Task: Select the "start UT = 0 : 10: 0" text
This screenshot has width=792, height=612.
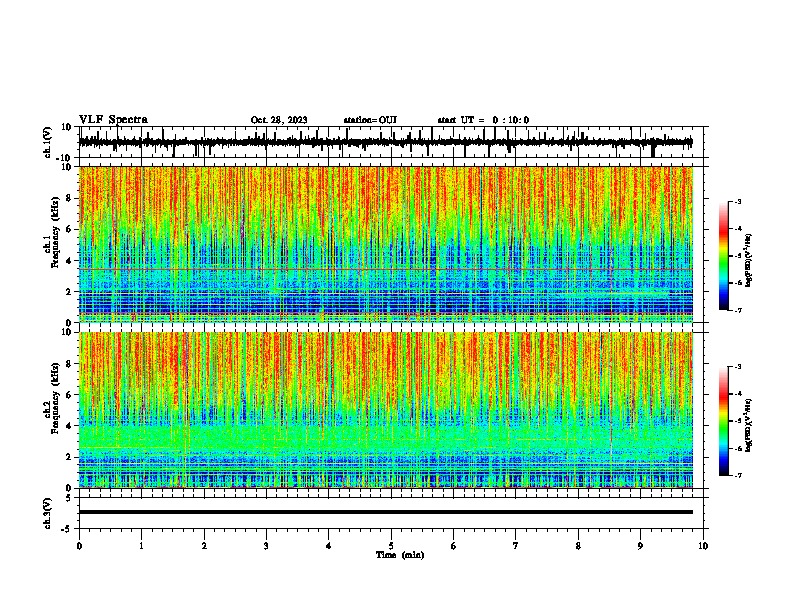Action: [483, 120]
